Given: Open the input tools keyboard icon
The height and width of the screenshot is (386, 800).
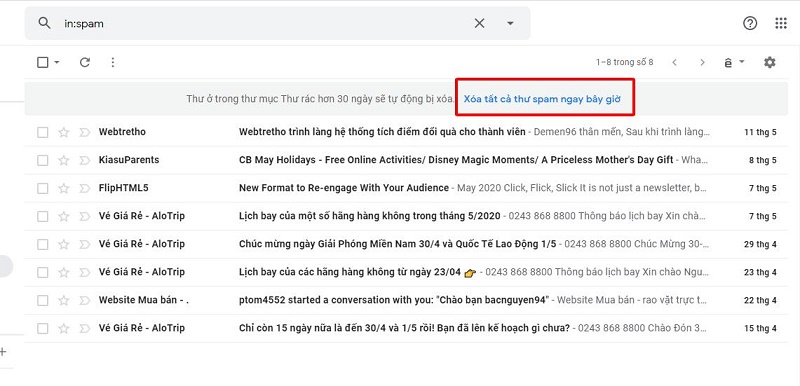Looking at the screenshot, I should pyautogui.click(x=728, y=62).
